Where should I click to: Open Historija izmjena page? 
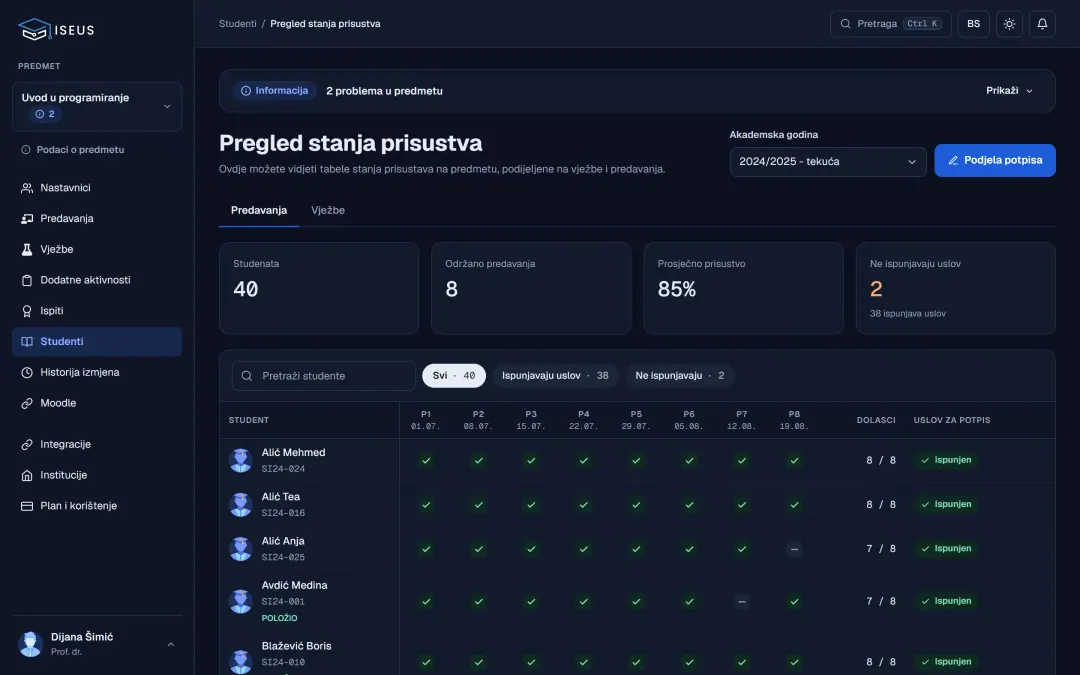(x=97, y=372)
